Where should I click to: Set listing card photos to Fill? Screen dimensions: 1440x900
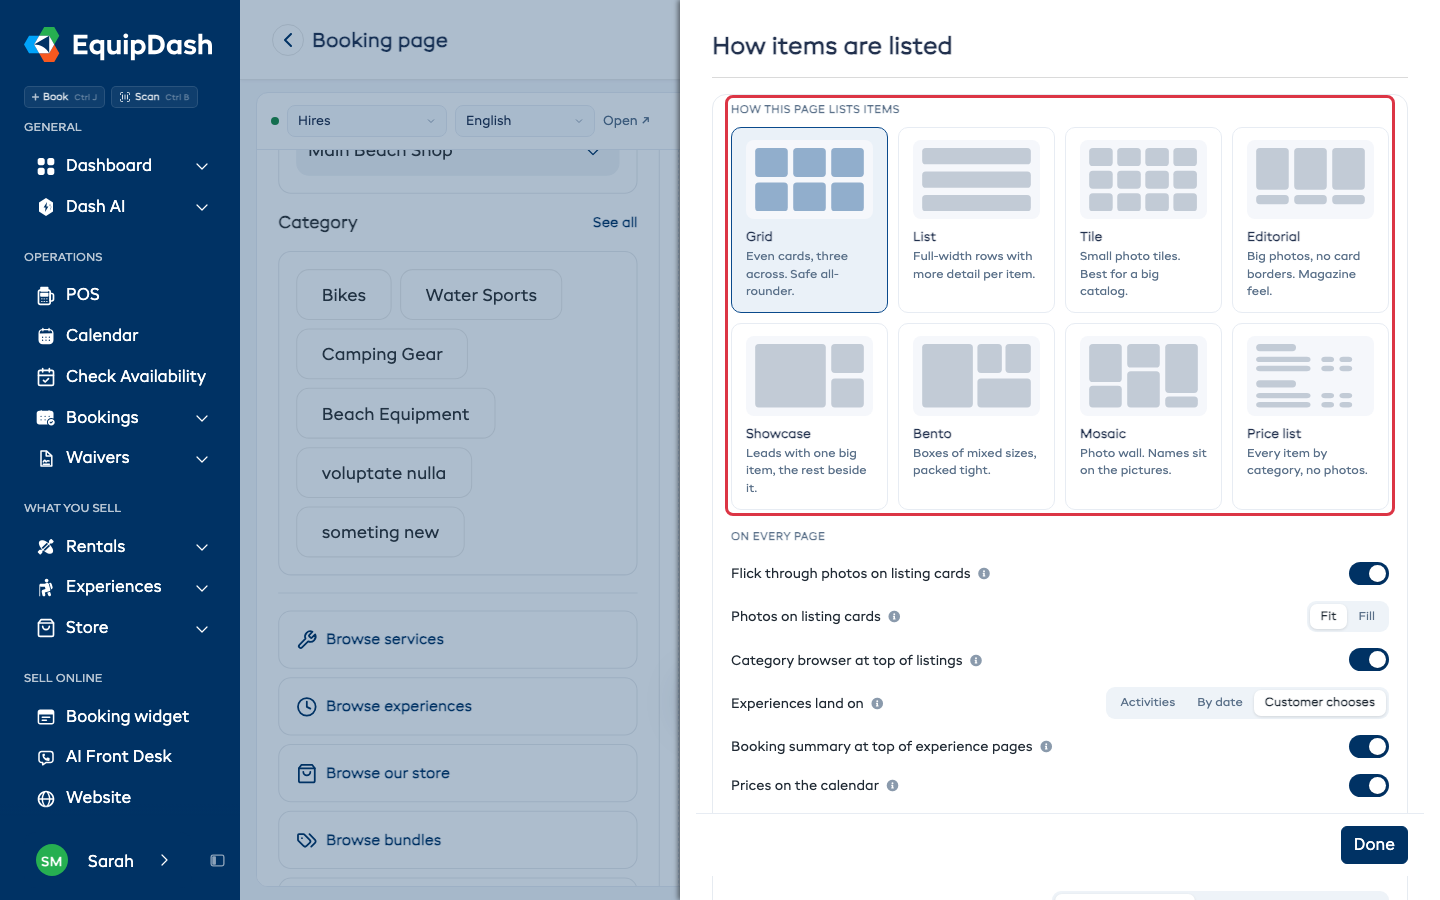coord(1367,616)
